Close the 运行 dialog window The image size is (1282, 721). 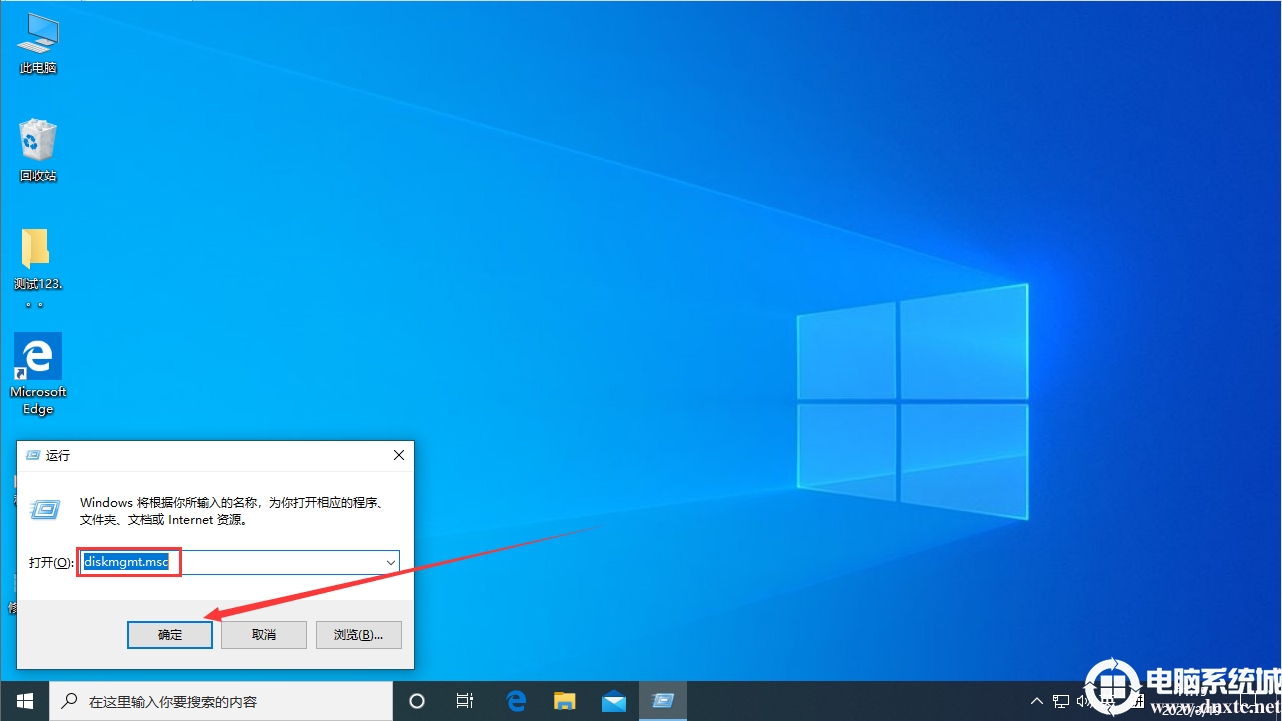tap(398, 455)
